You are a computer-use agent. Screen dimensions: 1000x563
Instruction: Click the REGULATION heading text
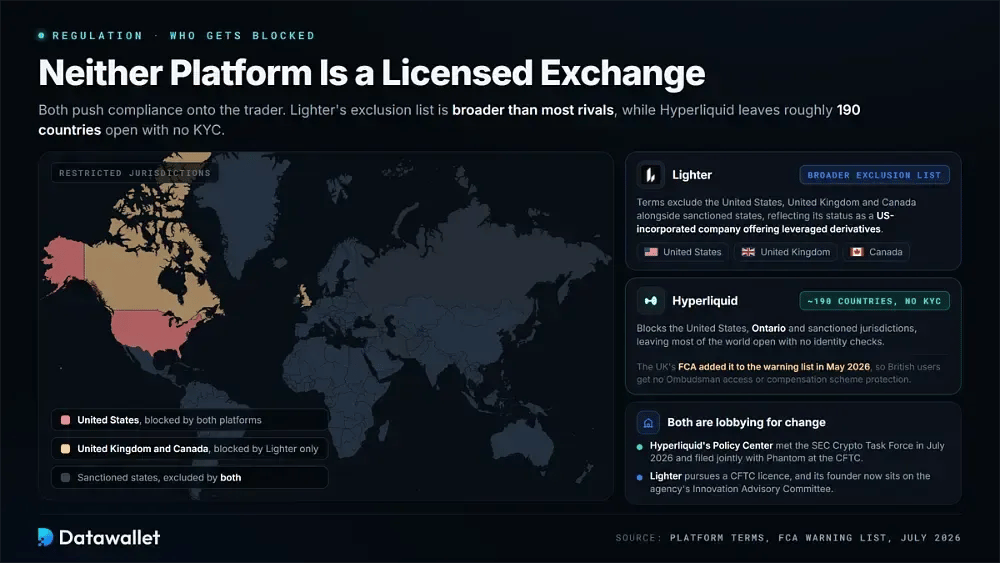point(98,36)
